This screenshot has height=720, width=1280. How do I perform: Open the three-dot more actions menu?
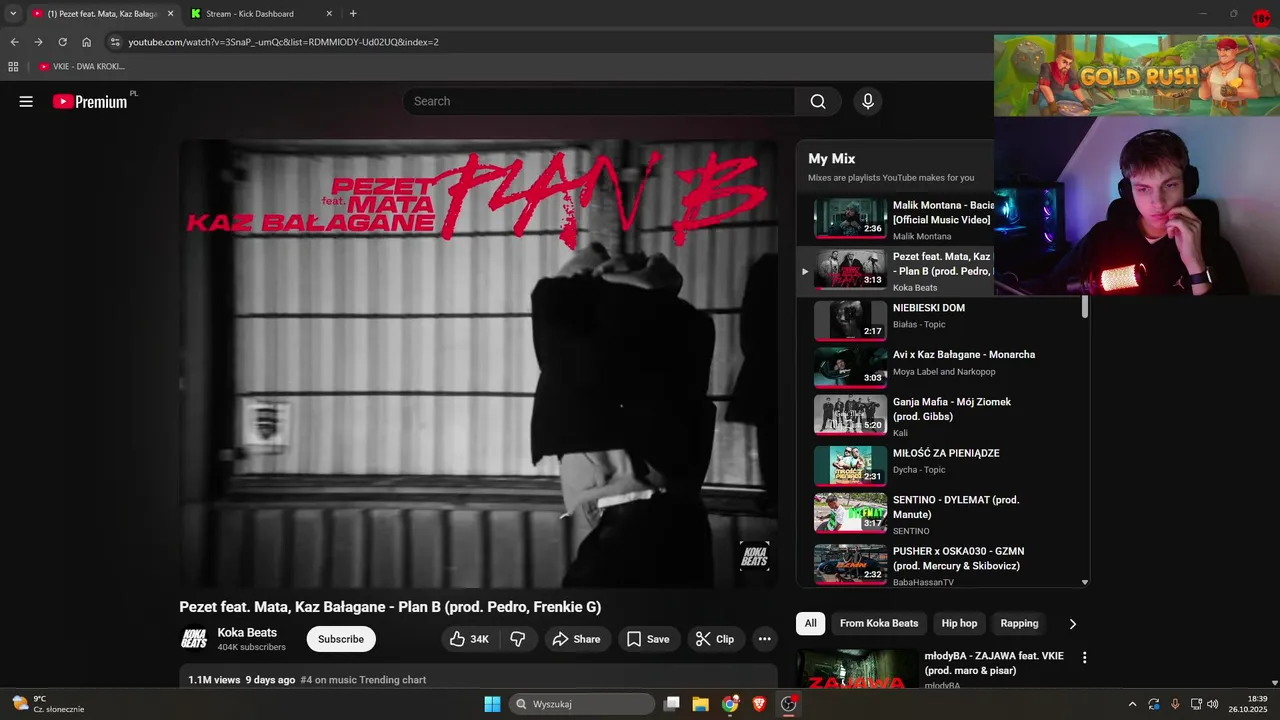pyautogui.click(x=765, y=639)
